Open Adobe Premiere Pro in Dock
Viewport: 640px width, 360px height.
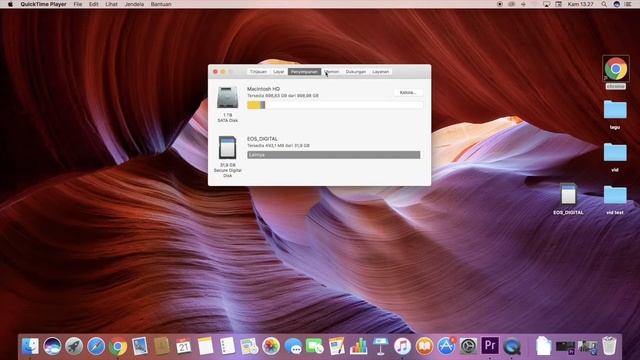pos(490,346)
